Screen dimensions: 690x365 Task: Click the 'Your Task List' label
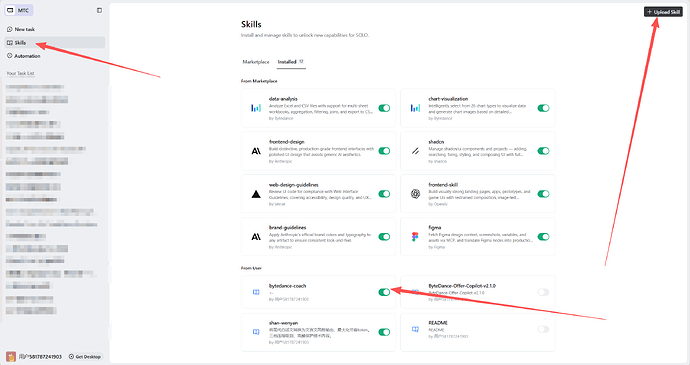click(20, 73)
